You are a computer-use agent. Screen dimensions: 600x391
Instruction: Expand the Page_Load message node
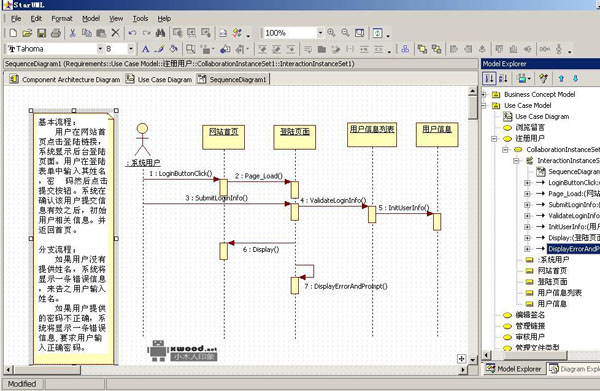point(527,194)
